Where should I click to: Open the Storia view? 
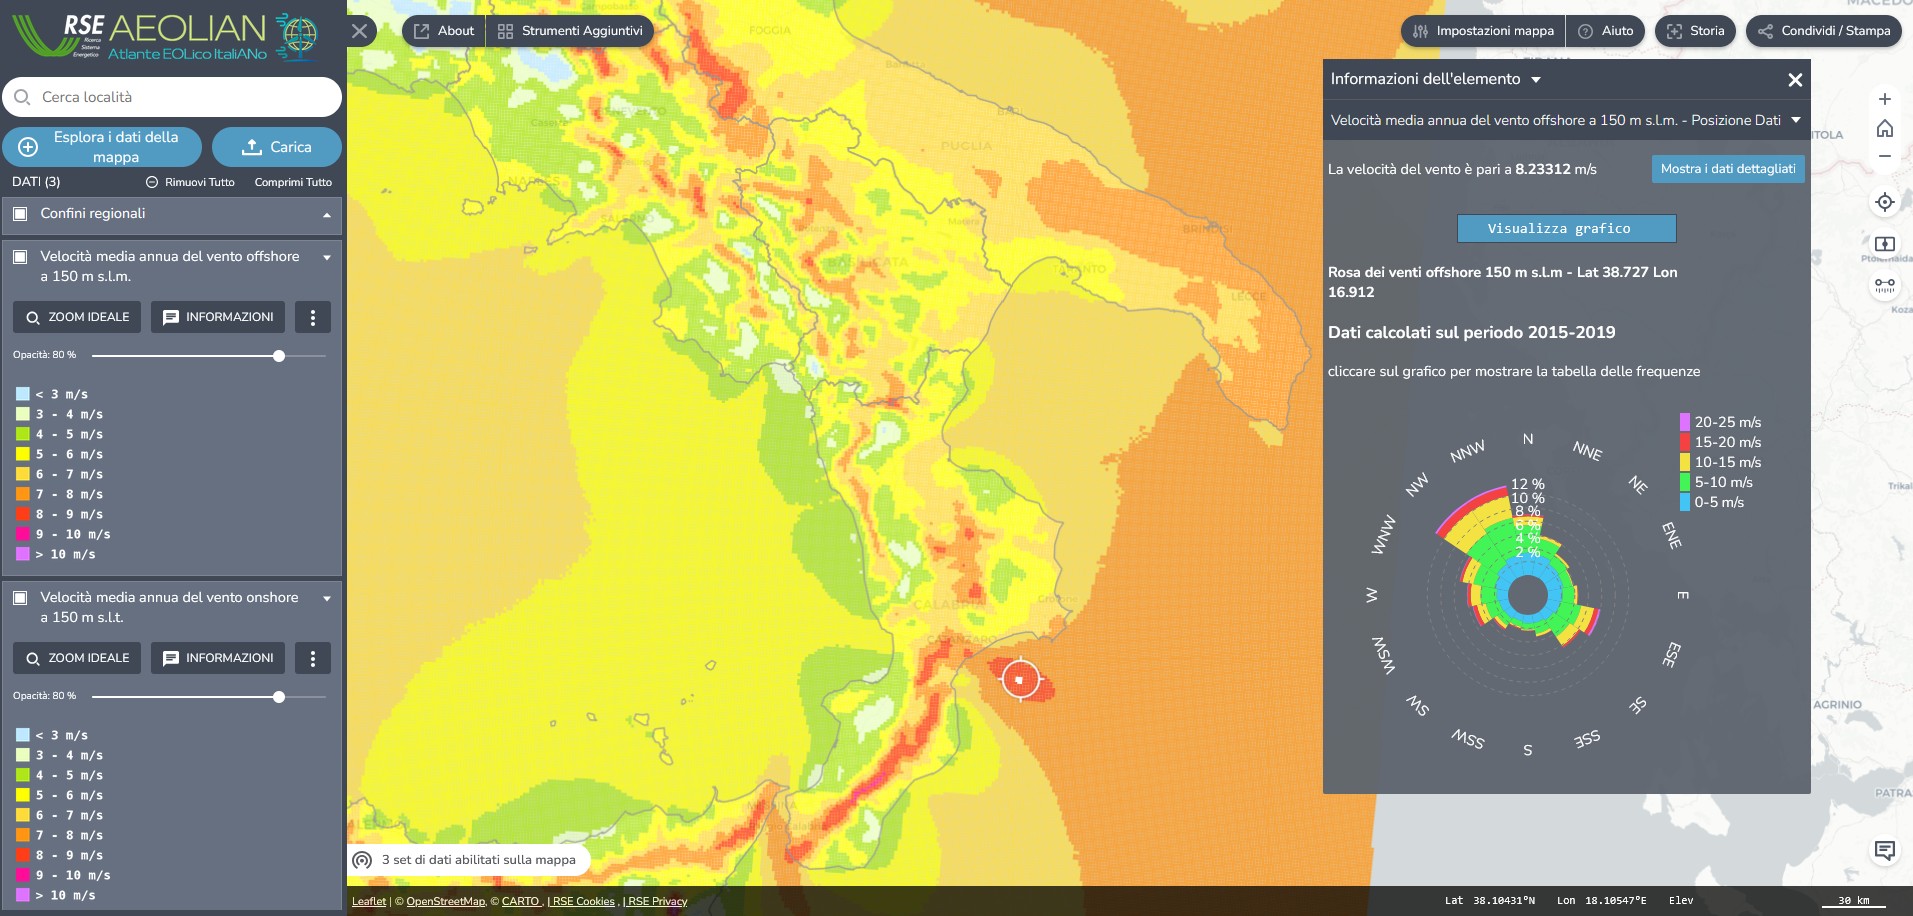1696,31
